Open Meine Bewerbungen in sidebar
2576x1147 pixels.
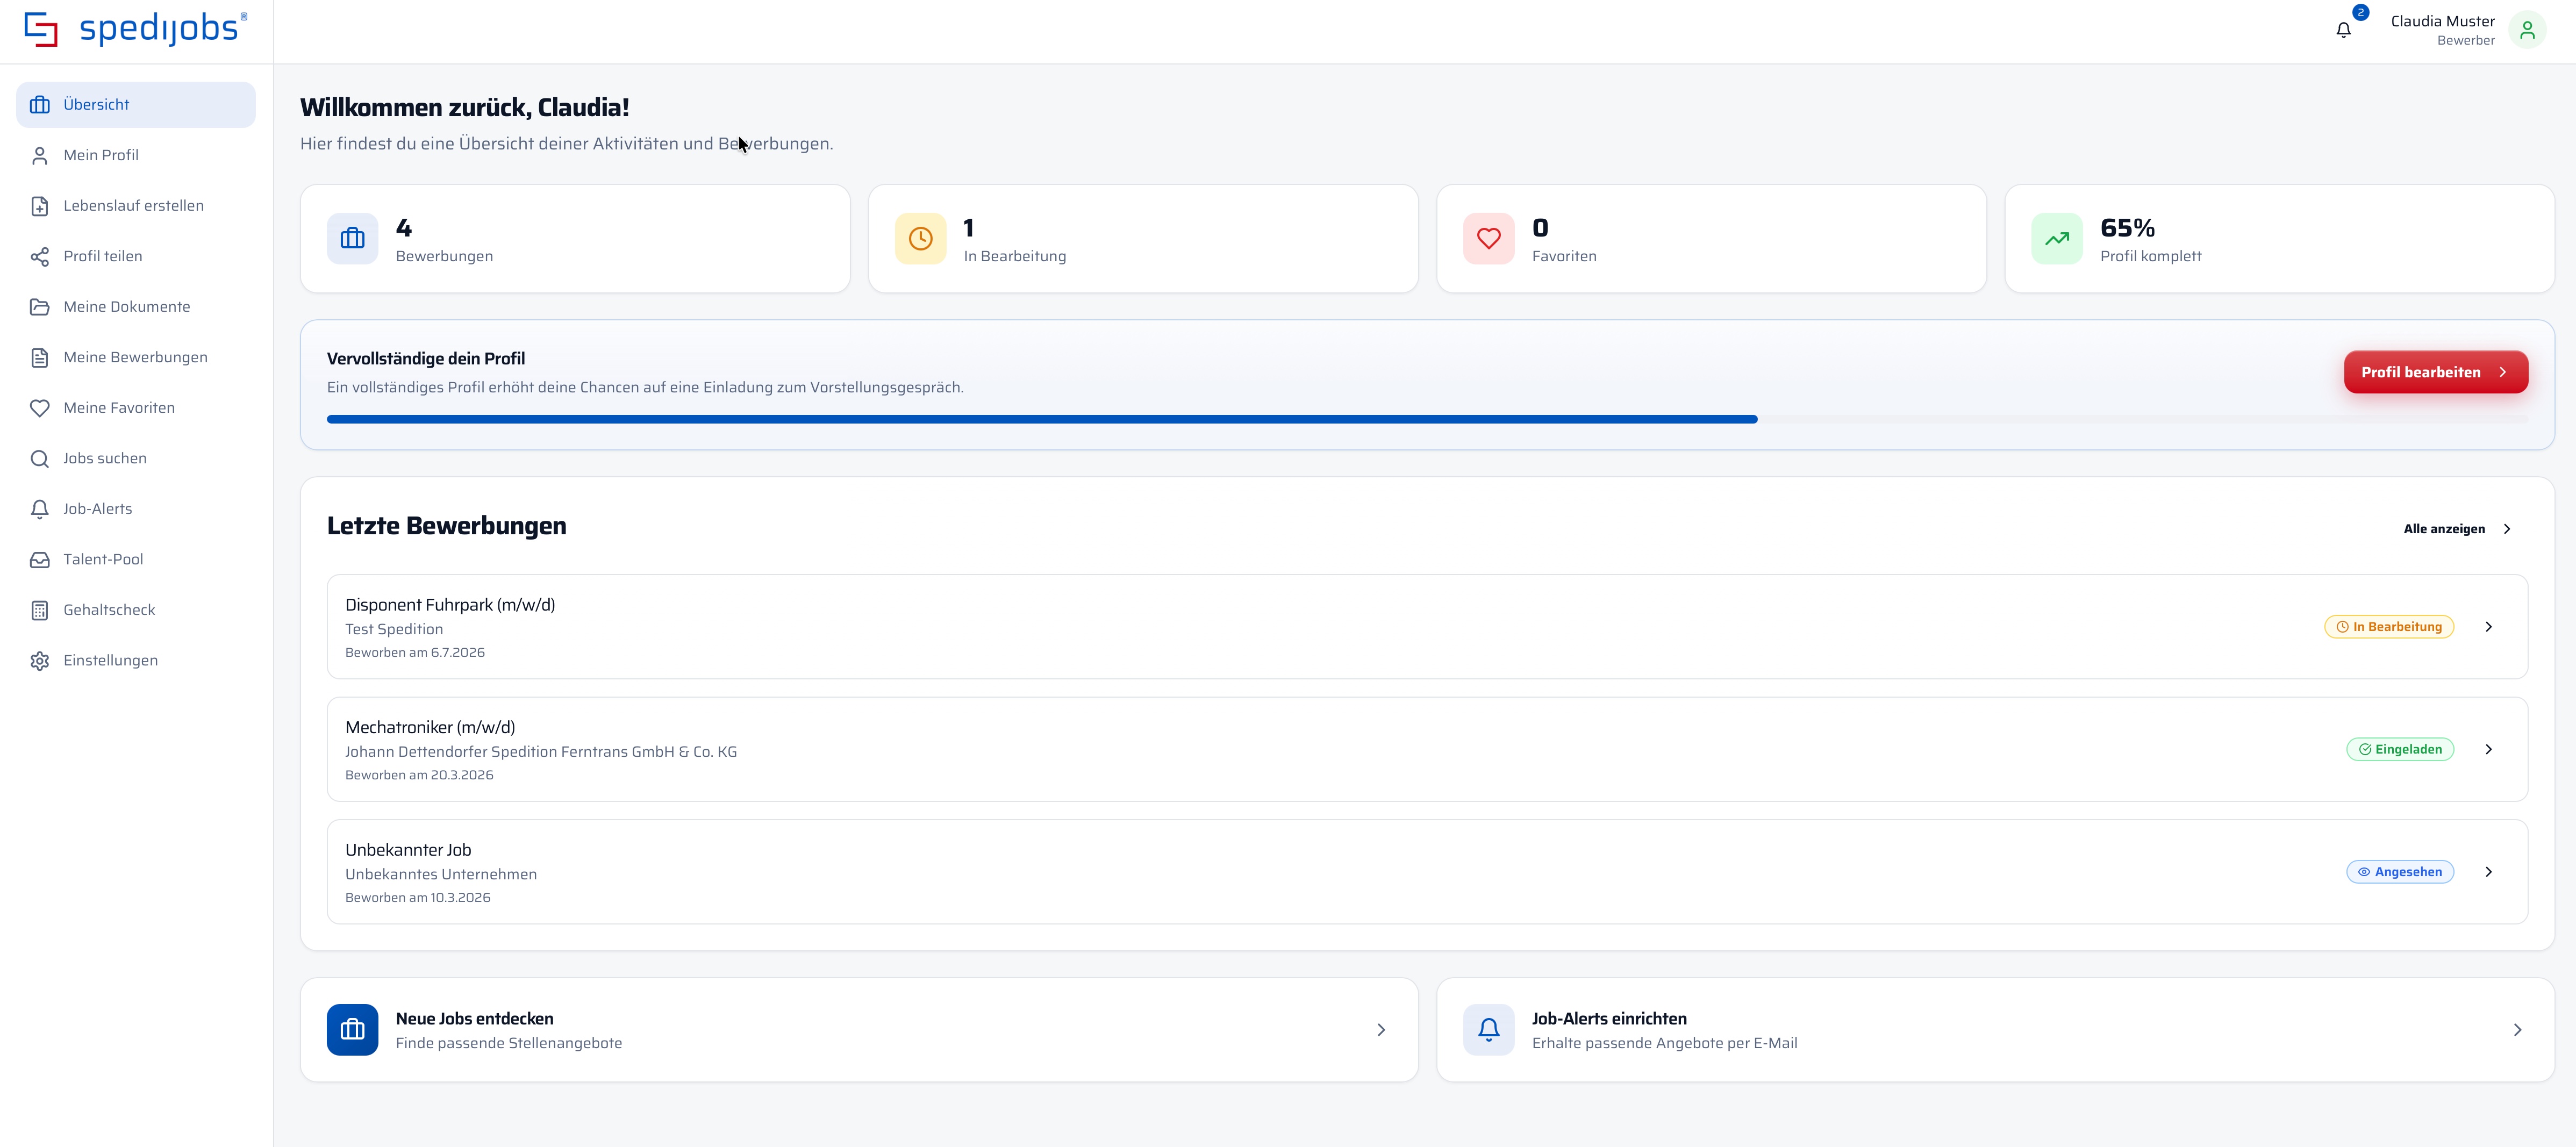click(x=136, y=357)
